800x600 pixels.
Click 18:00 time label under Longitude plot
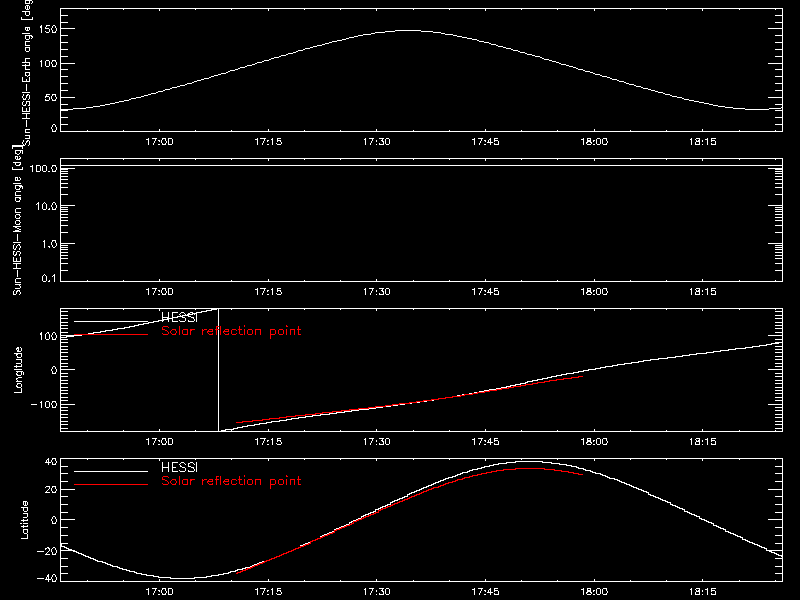point(594,442)
